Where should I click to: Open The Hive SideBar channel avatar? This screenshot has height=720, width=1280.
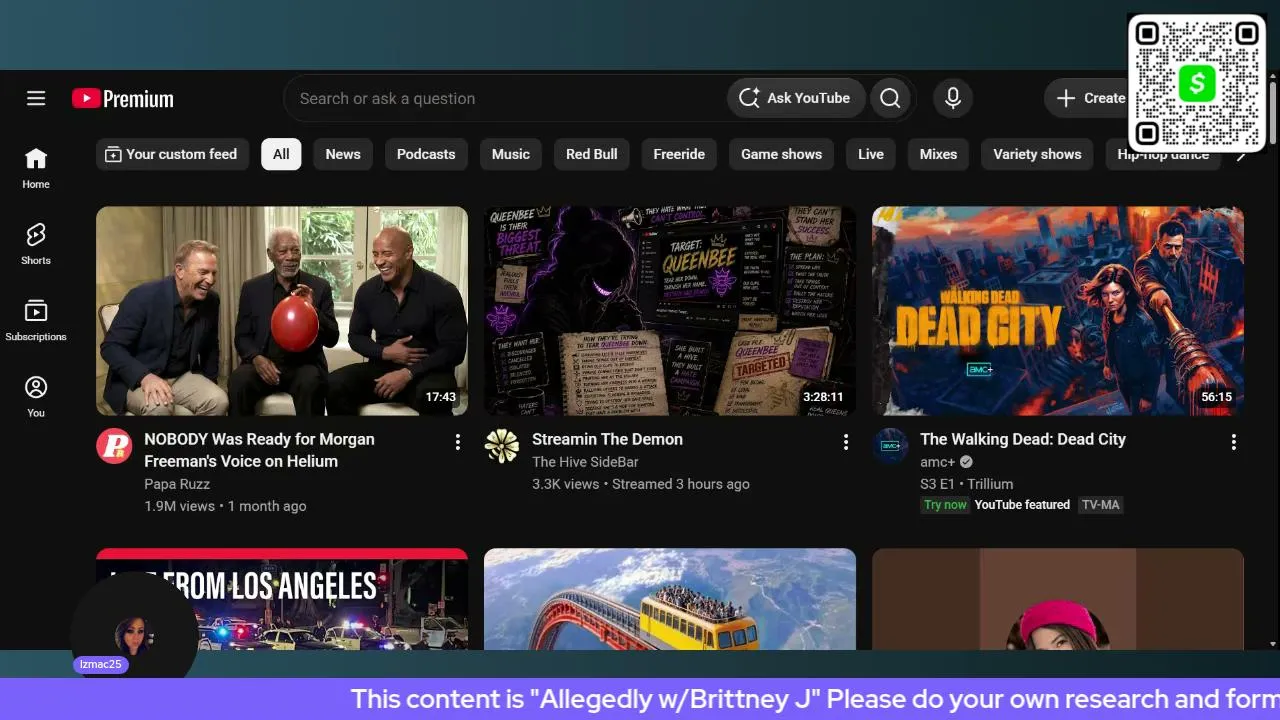tap(502, 446)
